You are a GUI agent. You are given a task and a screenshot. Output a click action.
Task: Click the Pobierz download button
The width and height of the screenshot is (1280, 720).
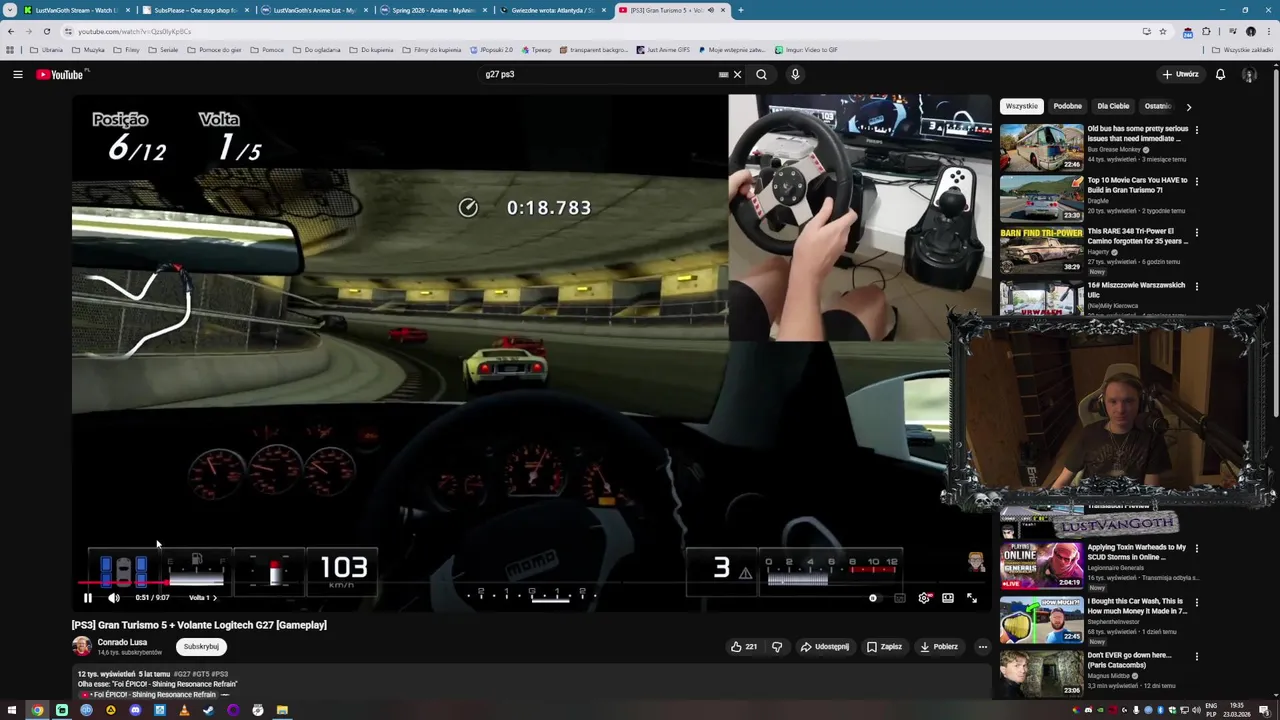point(939,647)
